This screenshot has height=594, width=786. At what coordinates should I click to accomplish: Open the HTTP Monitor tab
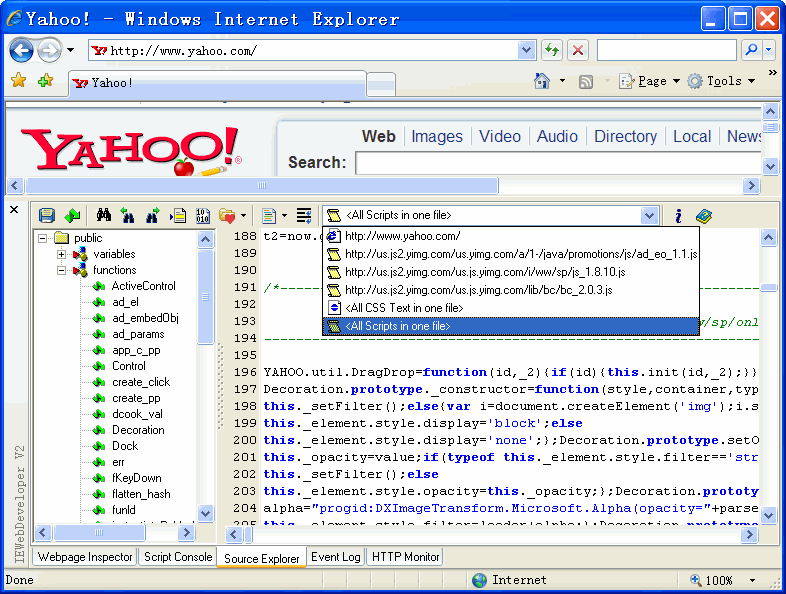405,557
